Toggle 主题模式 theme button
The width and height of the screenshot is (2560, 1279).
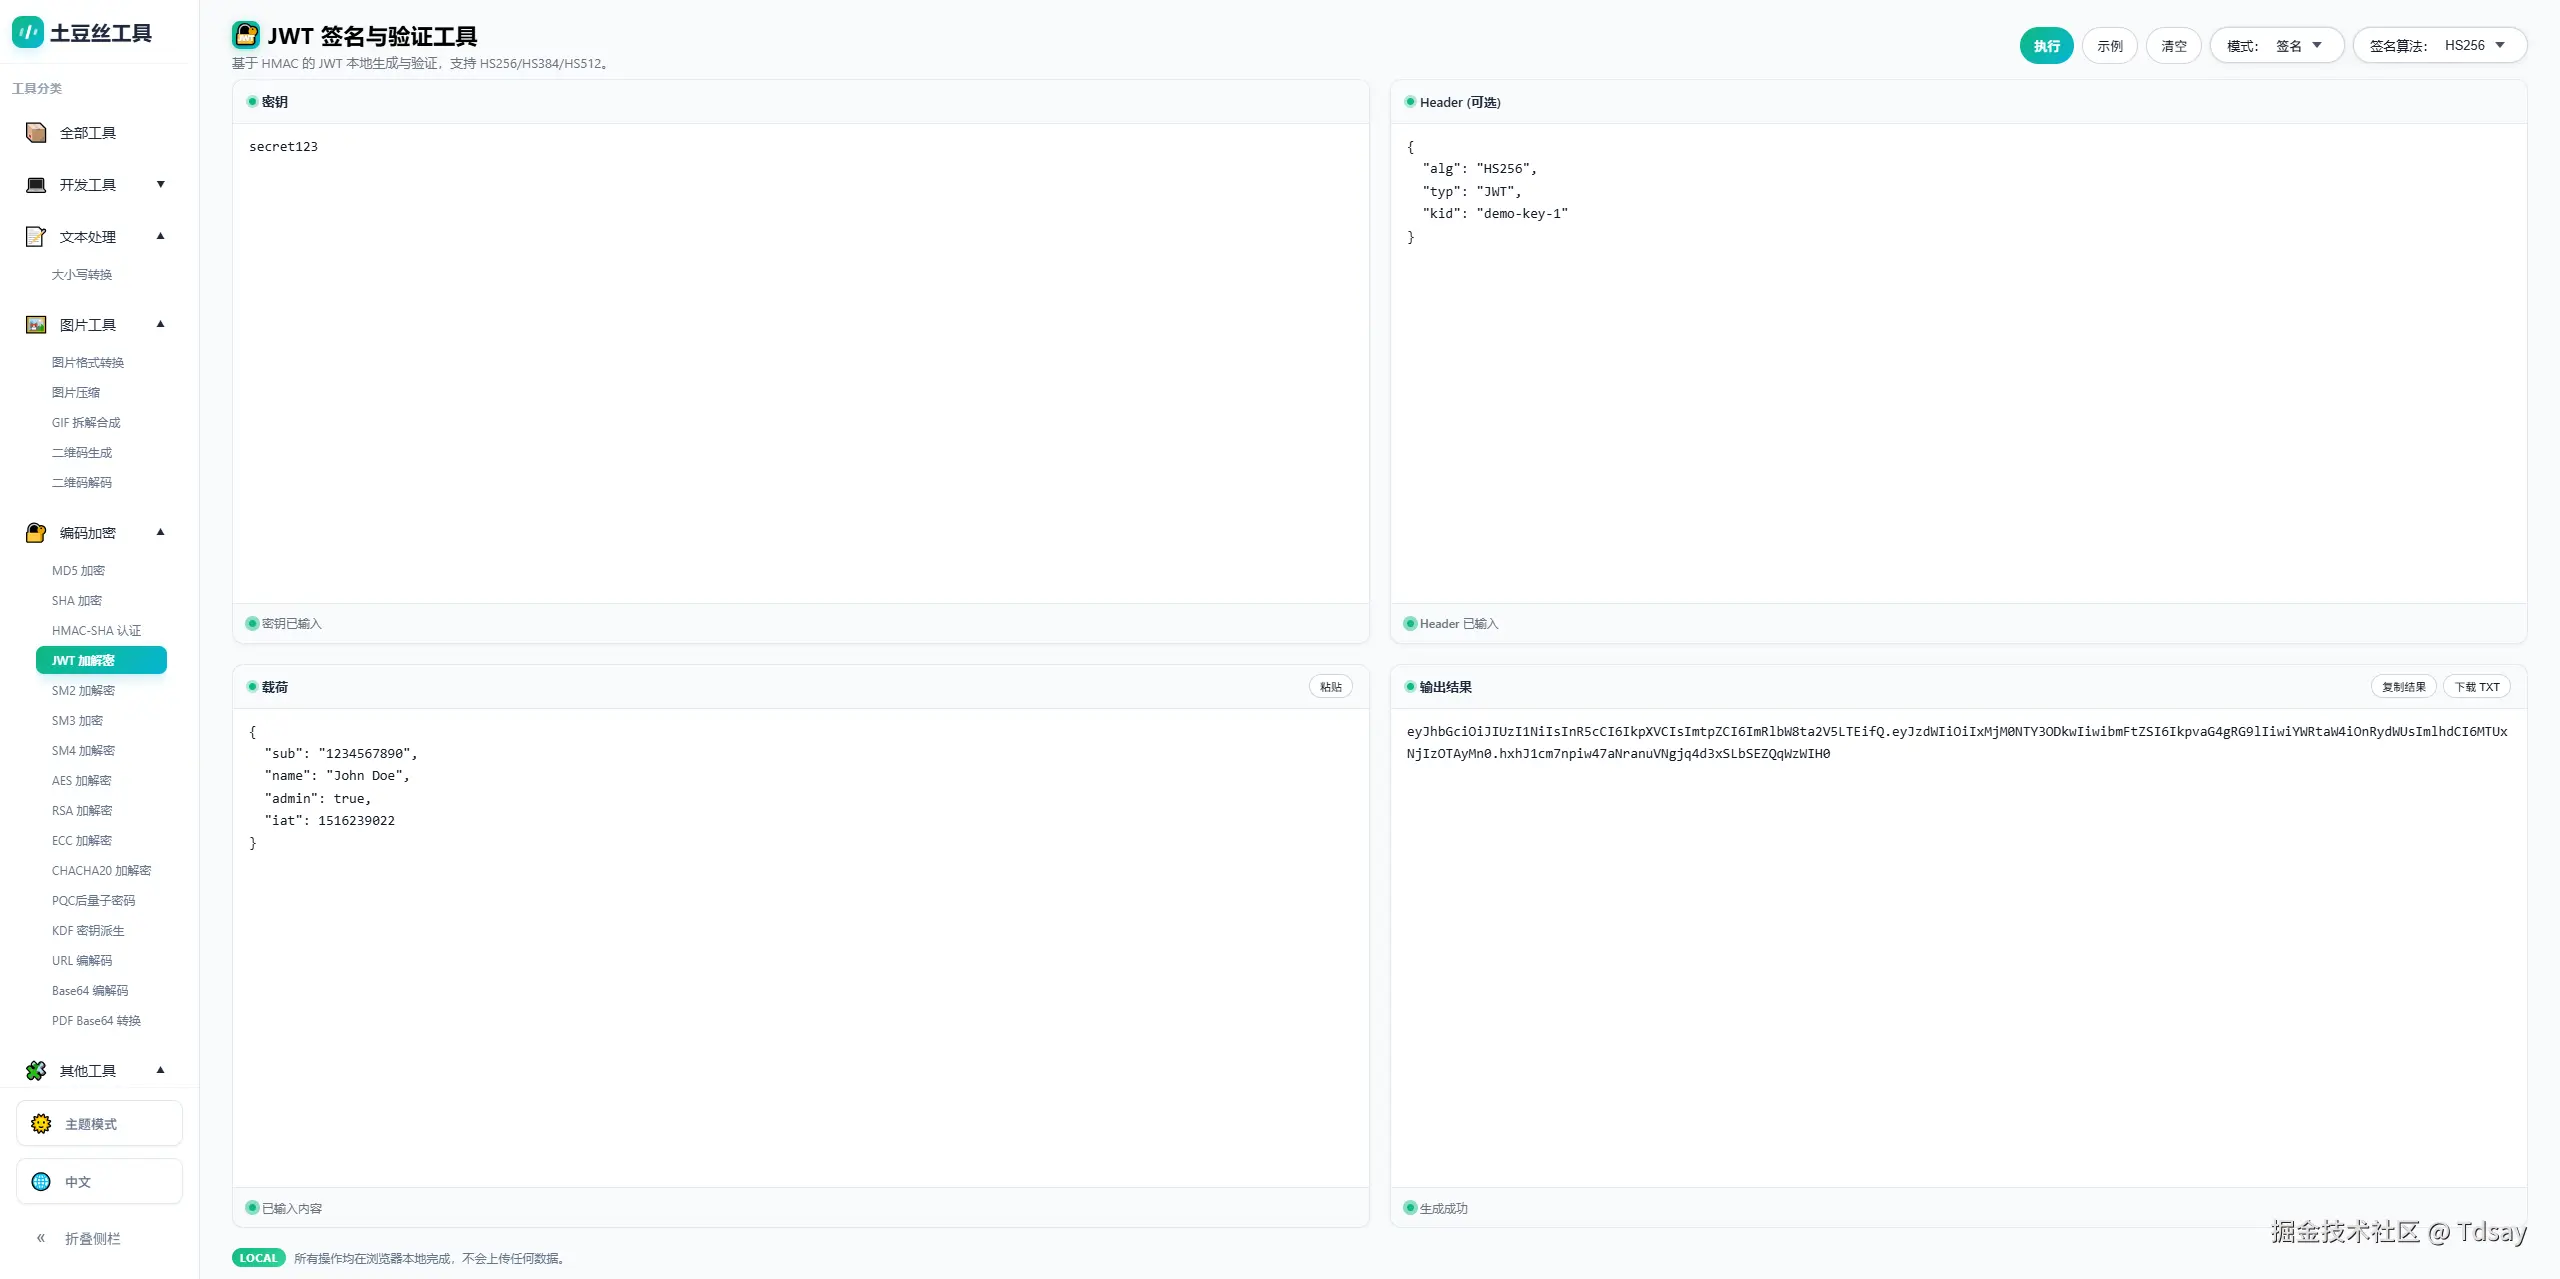pos(99,1124)
